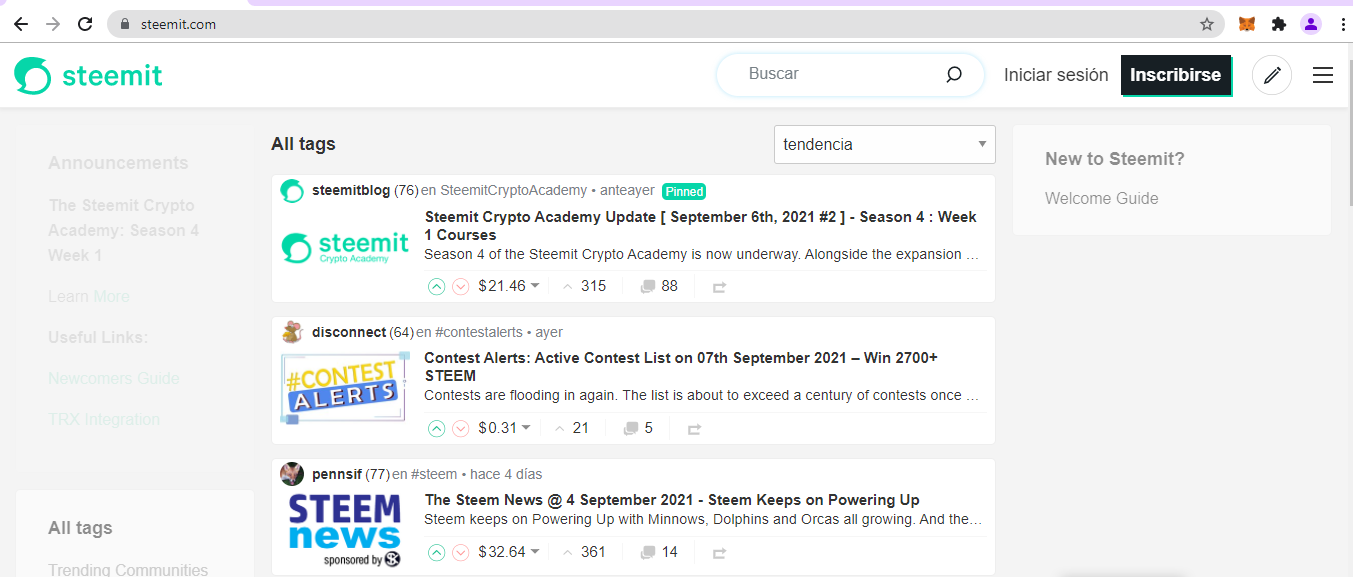1353x577 pixels.
Task: Click disconnect author avatar
Action: (292, 332)
